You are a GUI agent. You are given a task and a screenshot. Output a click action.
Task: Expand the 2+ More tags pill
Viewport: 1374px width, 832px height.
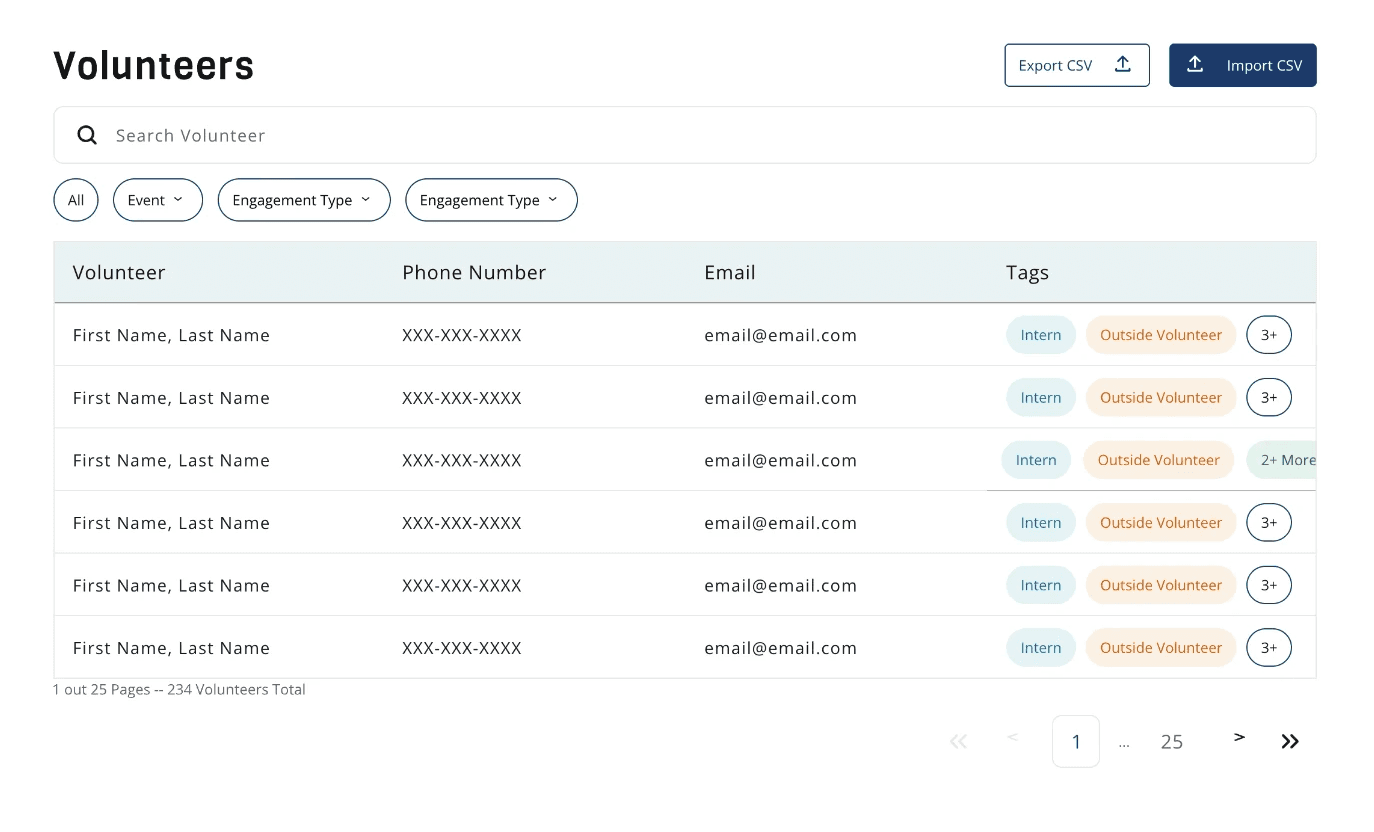click(x=1282, y=460)
